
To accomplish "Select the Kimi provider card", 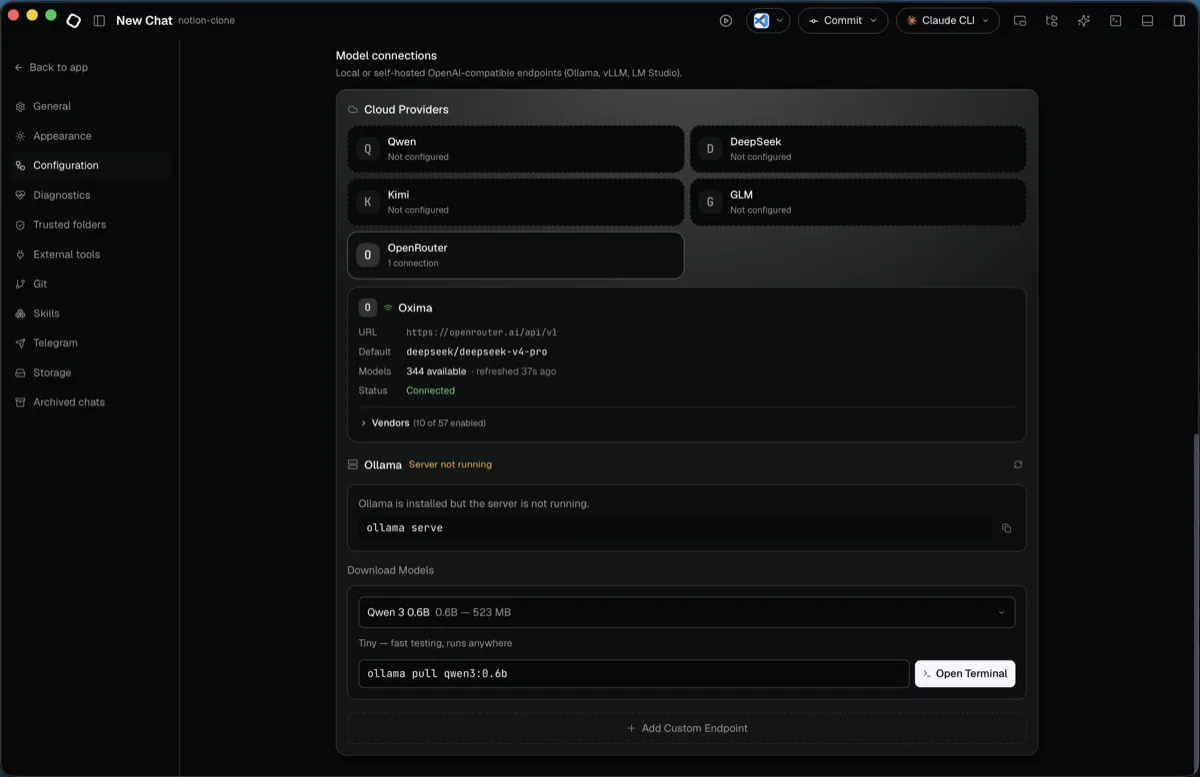I will click(515, 202).
